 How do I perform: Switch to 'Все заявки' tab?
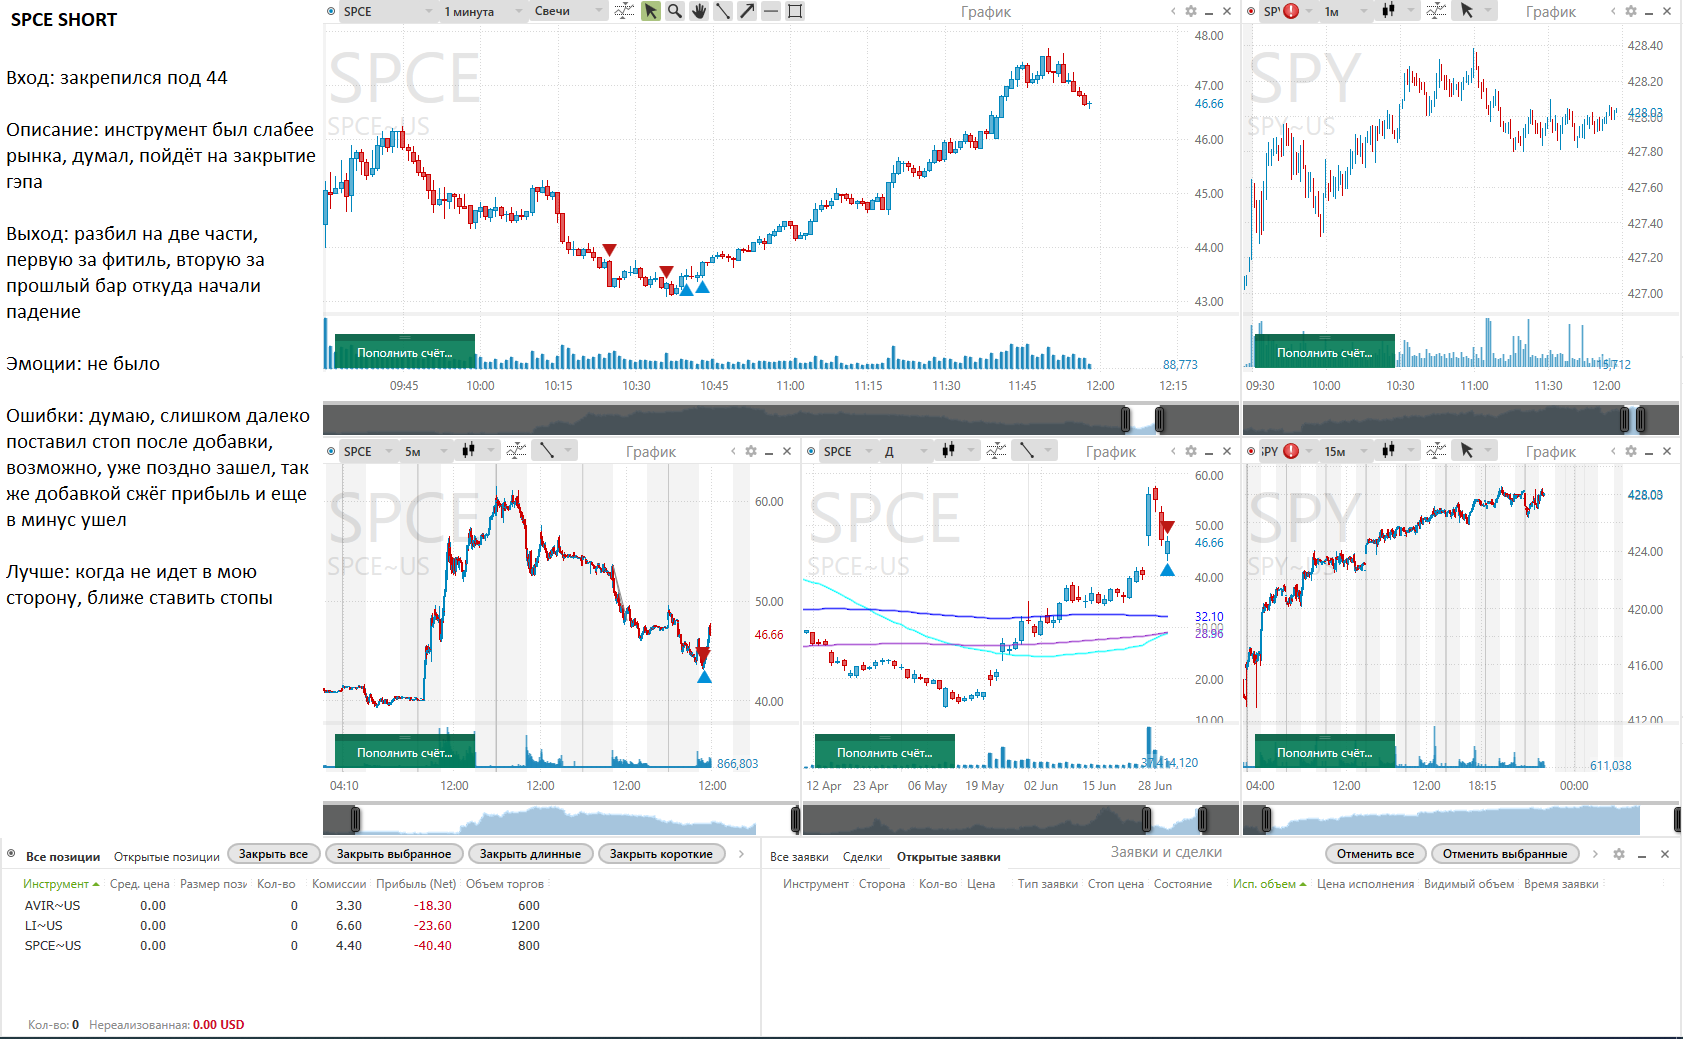click(x=799, y=857)
